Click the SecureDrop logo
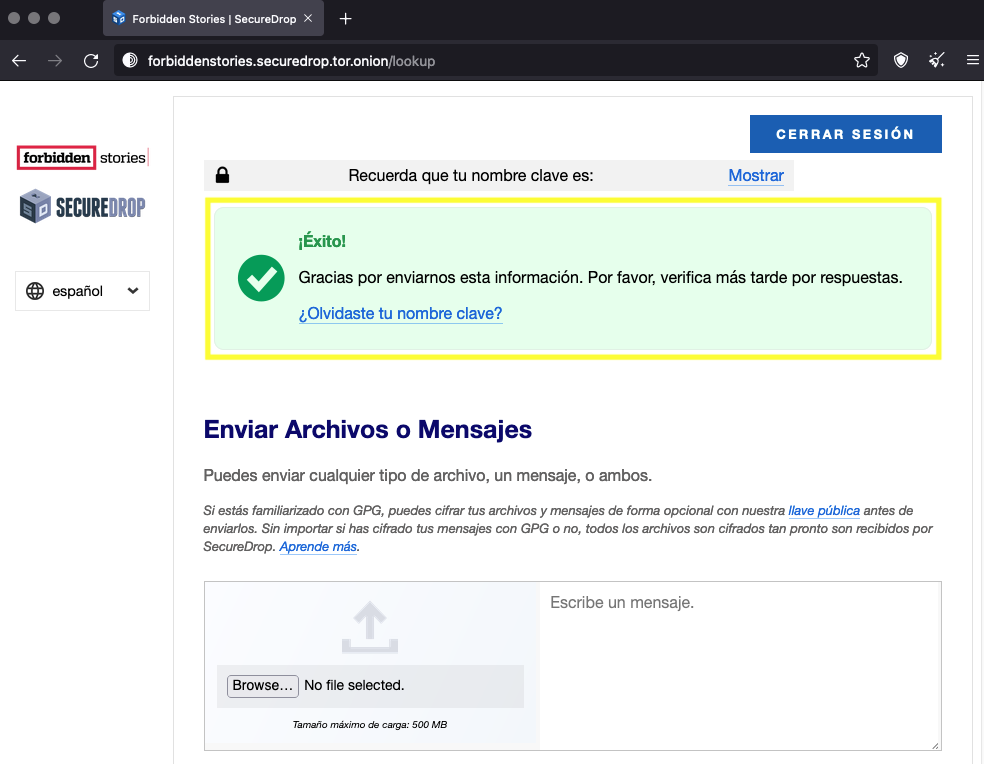The image size is (984, 764). click(83, 206)
